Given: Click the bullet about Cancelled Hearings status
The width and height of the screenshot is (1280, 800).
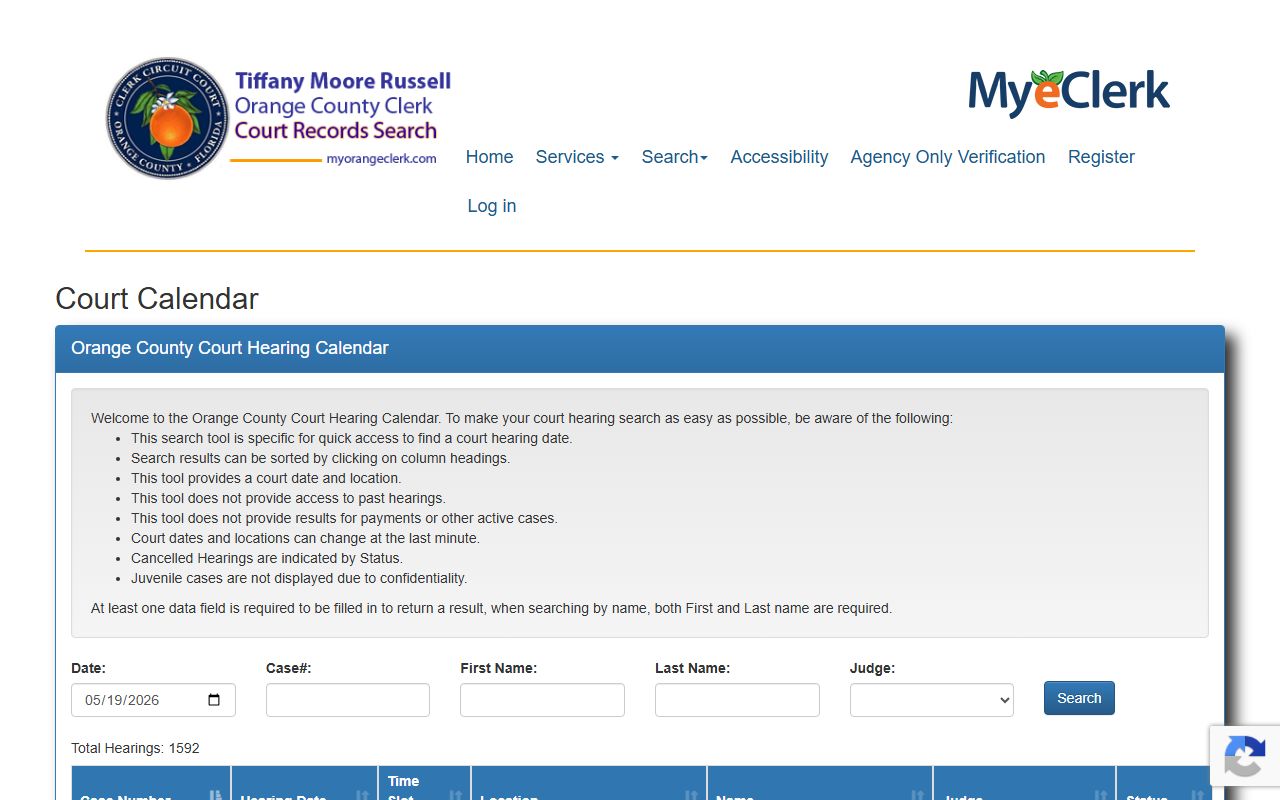Looking at the screenshot, I should (x=267, y=558).
